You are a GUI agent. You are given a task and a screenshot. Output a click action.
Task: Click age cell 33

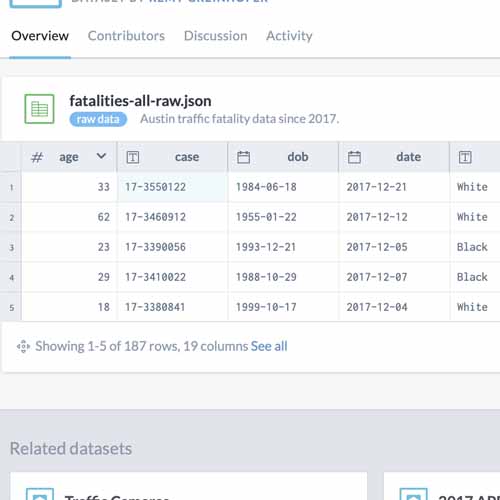click(x=69, y=187)
